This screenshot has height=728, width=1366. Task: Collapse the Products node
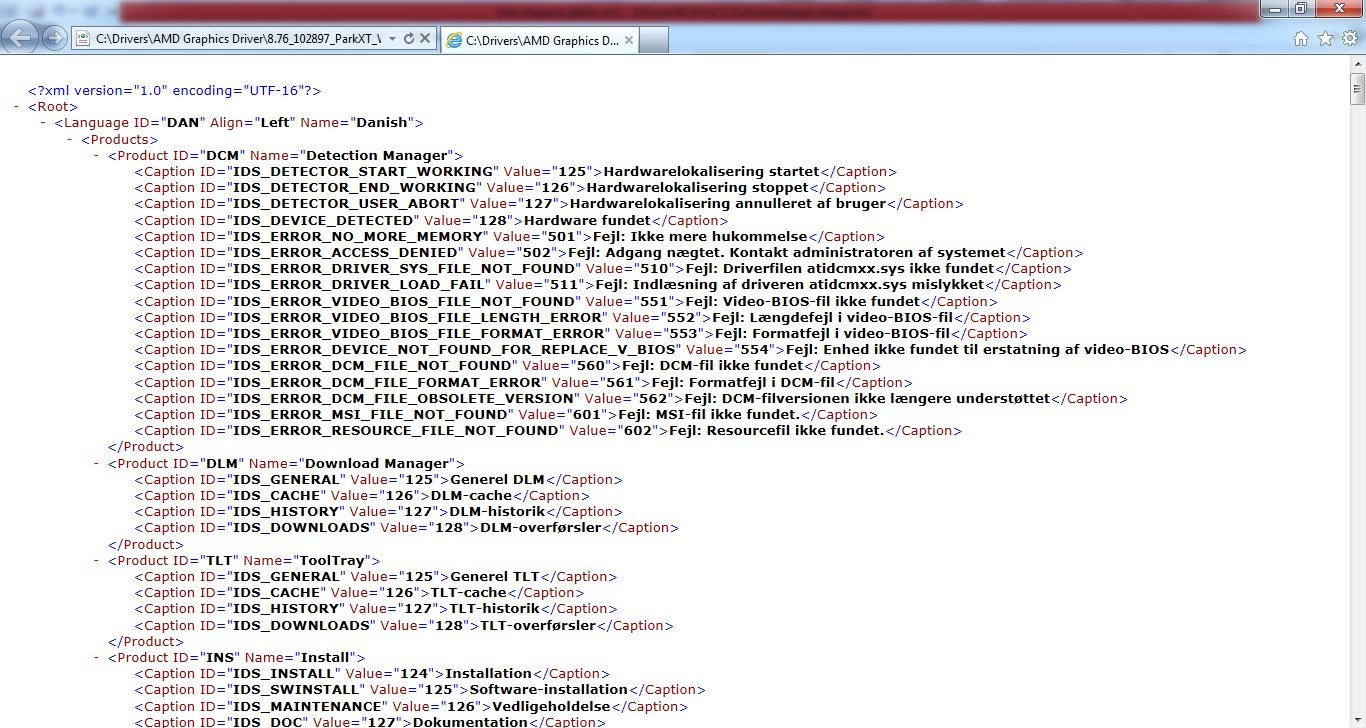click(70, 139)
